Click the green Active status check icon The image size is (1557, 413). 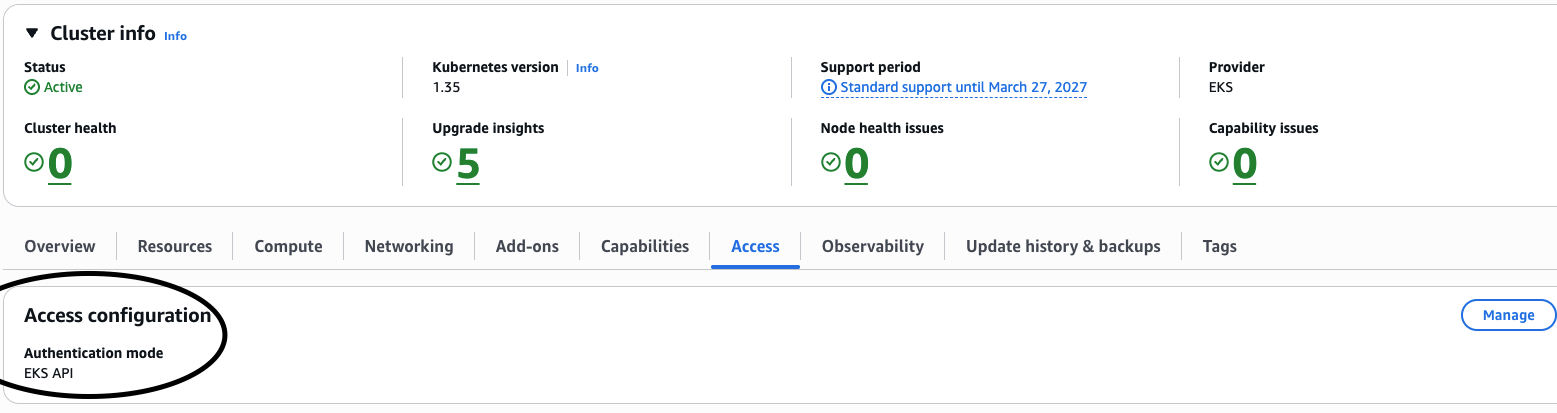[32, 87]
